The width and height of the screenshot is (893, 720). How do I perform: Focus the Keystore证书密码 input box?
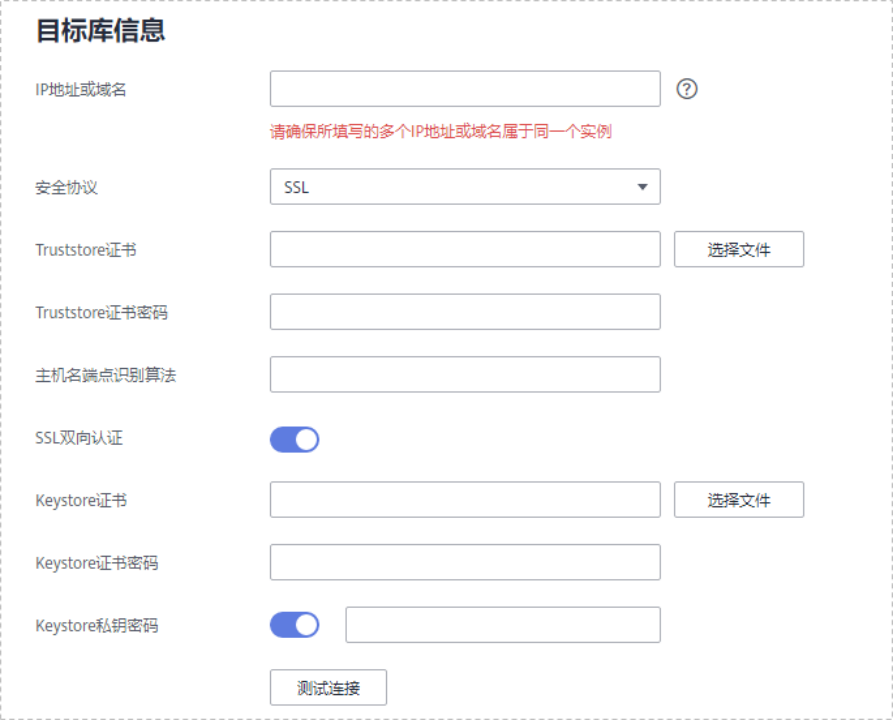(x=465, y=562)
